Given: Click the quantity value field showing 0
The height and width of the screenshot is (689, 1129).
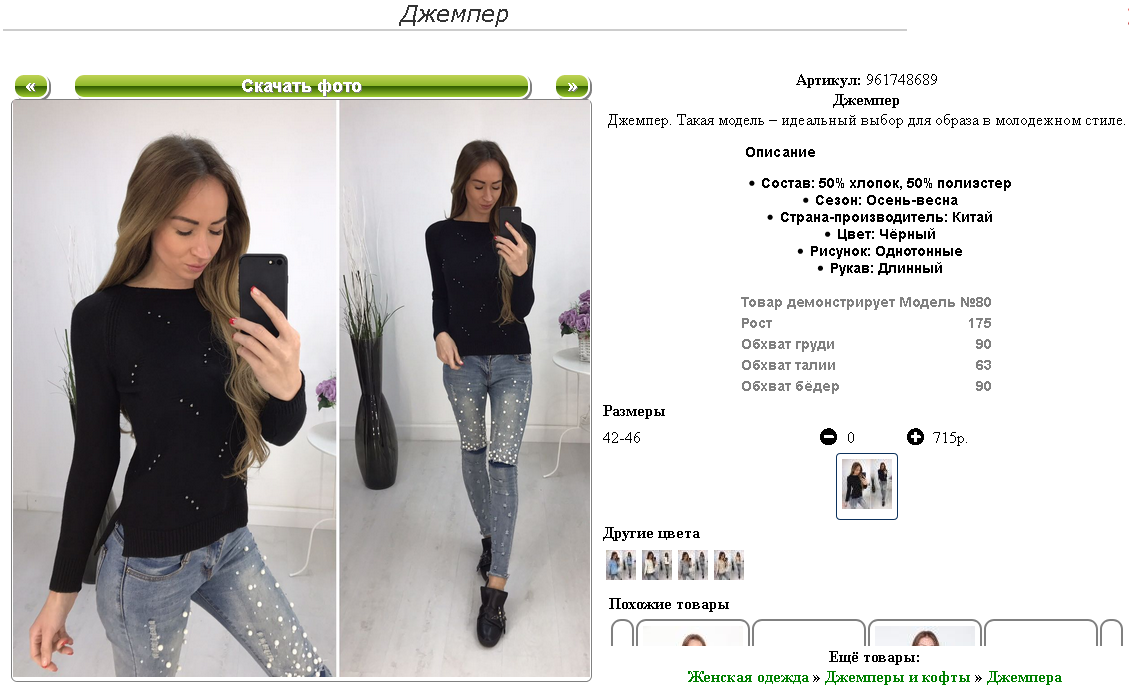Looking at the screenshot, I should tap(851, 438).
